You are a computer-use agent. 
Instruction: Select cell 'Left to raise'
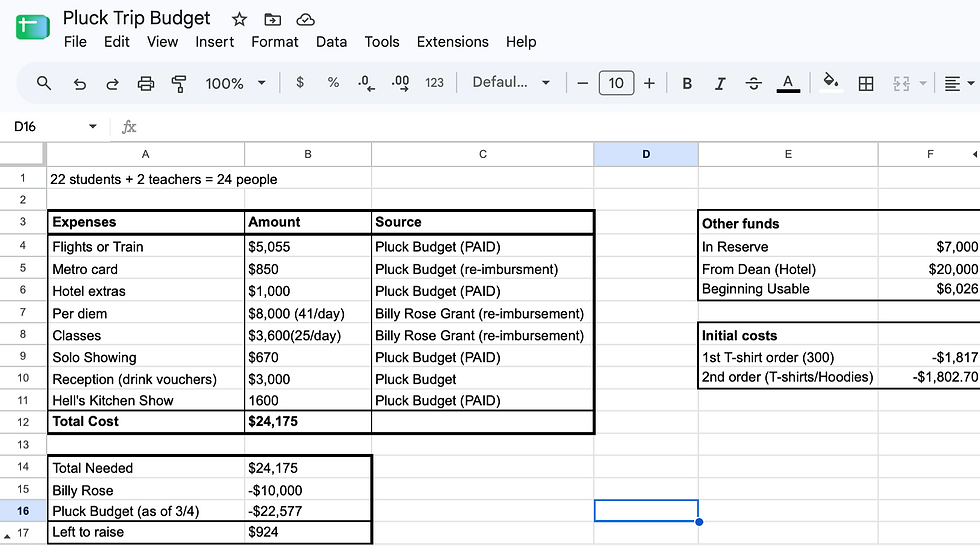pyautogui.click(x=146, y=532)
